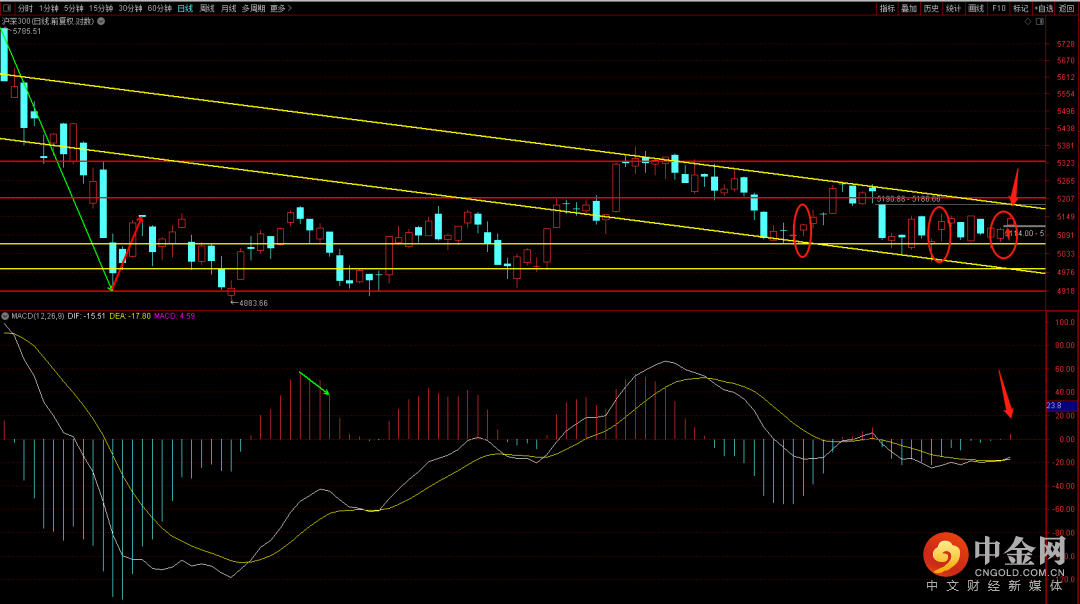Image resolution: width=1080 pixels, height=604 pixels.
Task: Select the 15分钟 timeframe
Action: tap(101, 8)
